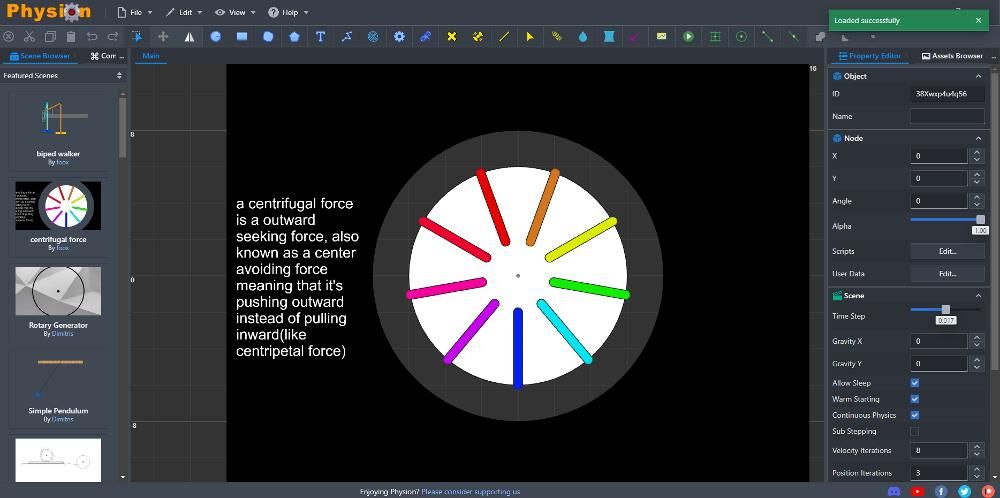
Task: Click the green play simulation button
Action: coord(689,36)
